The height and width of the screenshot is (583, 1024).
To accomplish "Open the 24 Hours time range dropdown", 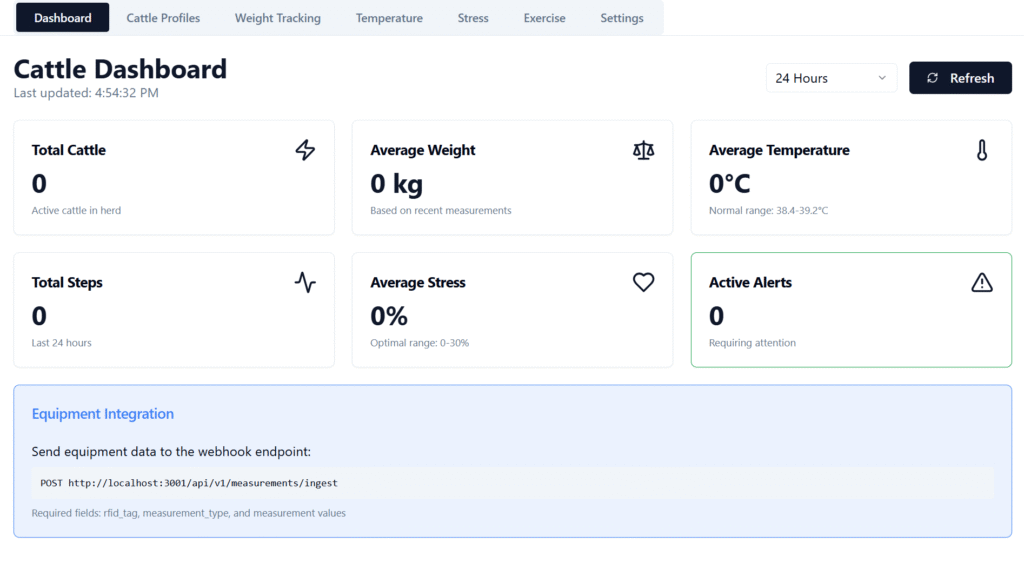I will [830, 78].
